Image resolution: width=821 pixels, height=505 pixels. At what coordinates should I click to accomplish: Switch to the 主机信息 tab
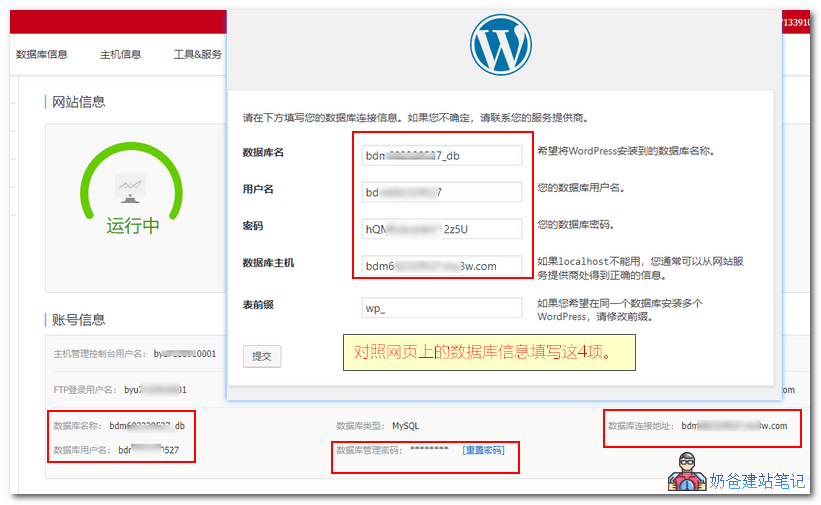click(120, 54)
